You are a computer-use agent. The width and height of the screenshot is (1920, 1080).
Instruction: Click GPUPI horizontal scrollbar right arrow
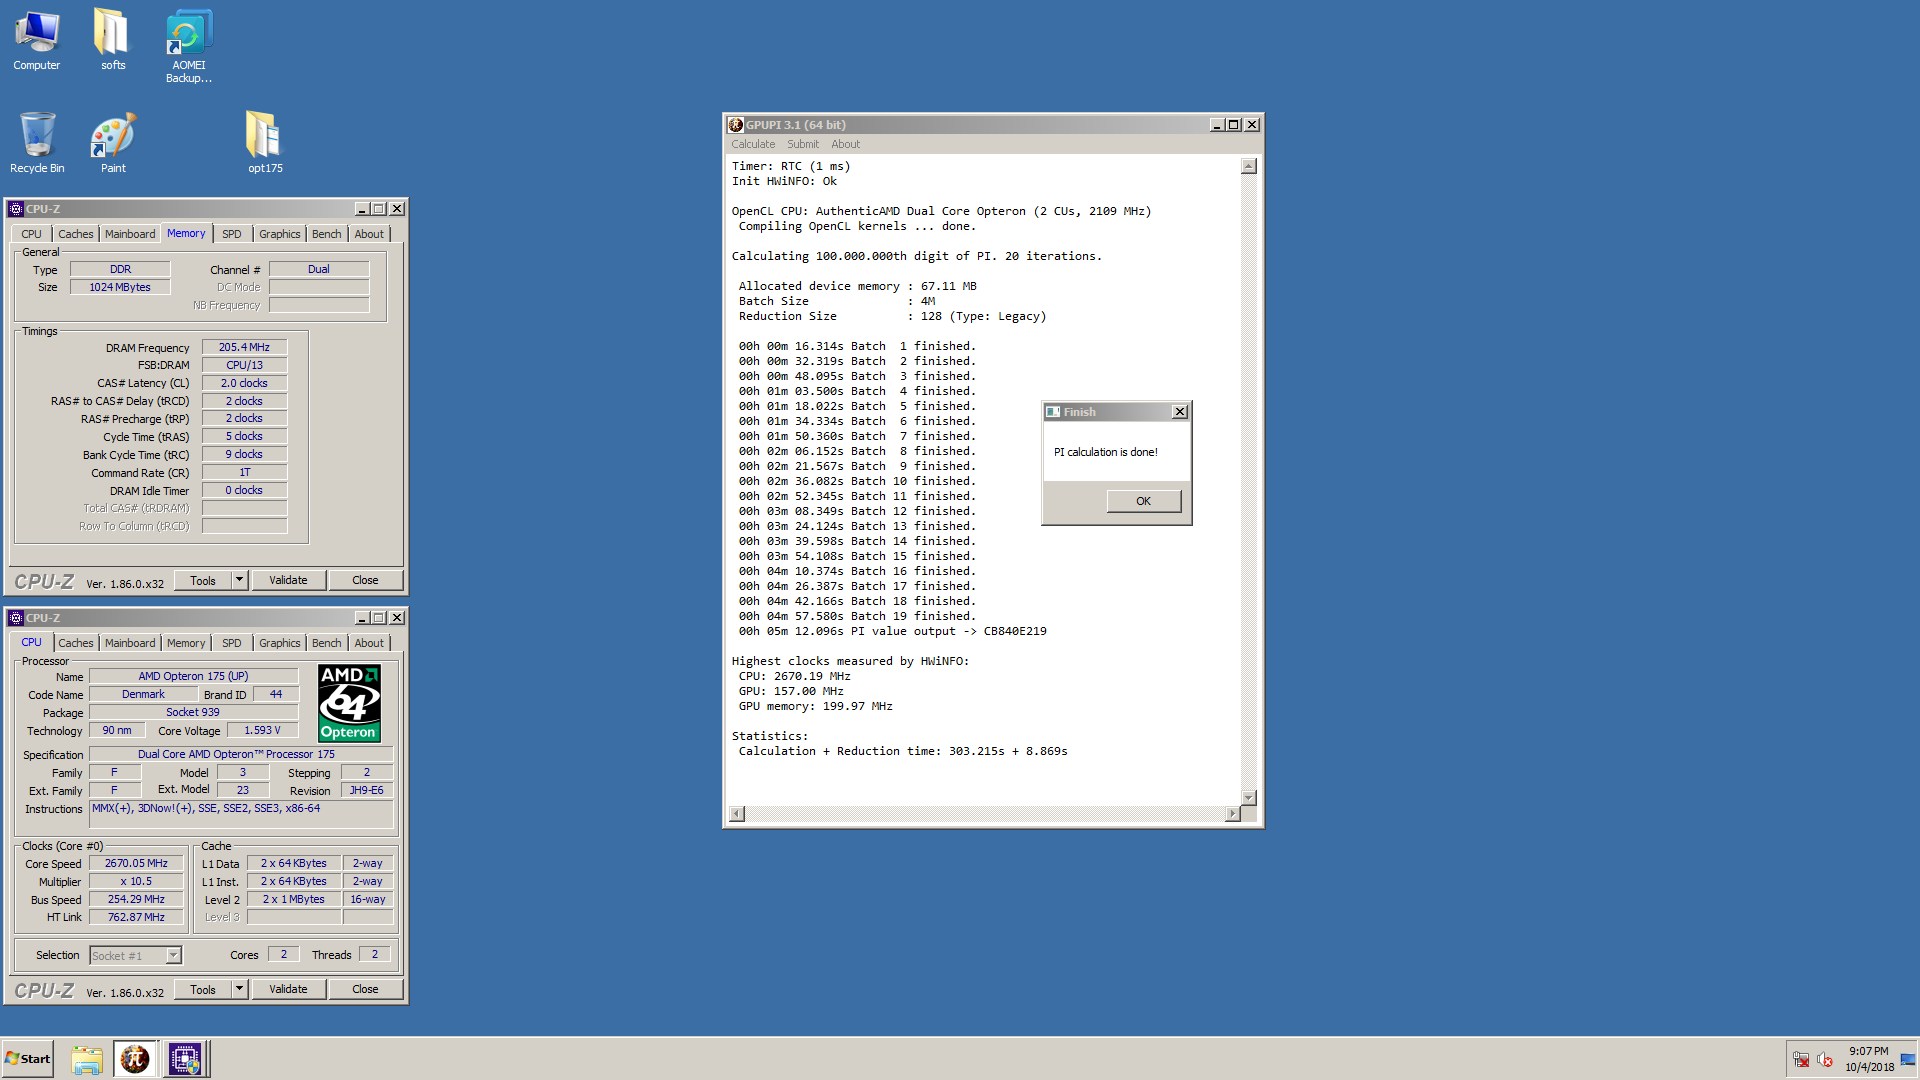click(1232, 814)
